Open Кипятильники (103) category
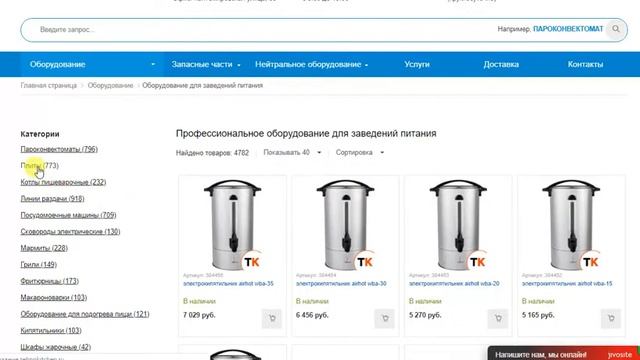The image size is (640, 360). coord(51,331)
